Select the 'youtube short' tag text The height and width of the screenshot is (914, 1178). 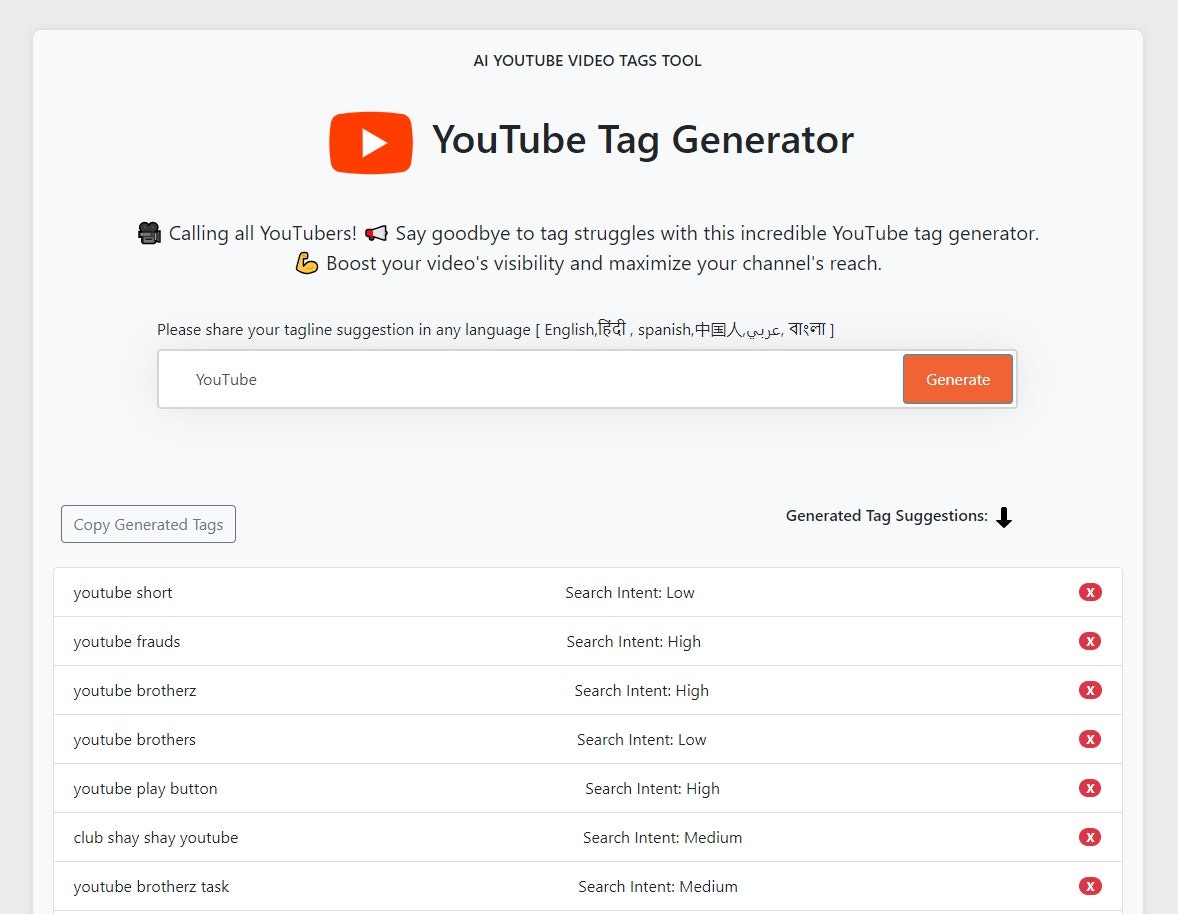pos(122,593)
